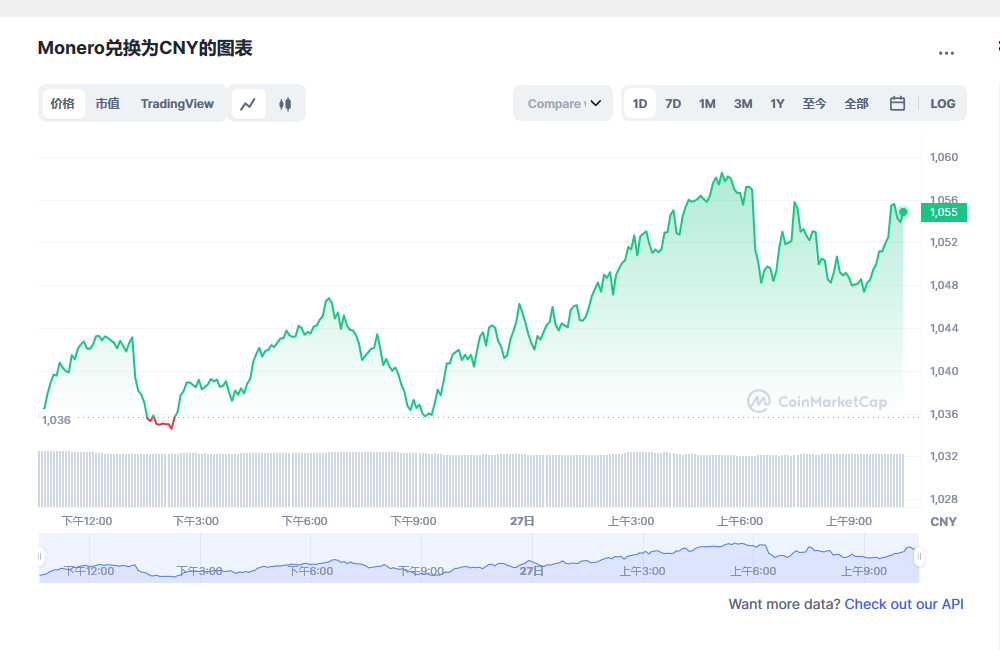The height and width of the screenshot is (650, 1000).
Task: Grab the left range slider handle
Action: [x=40, y=556]
